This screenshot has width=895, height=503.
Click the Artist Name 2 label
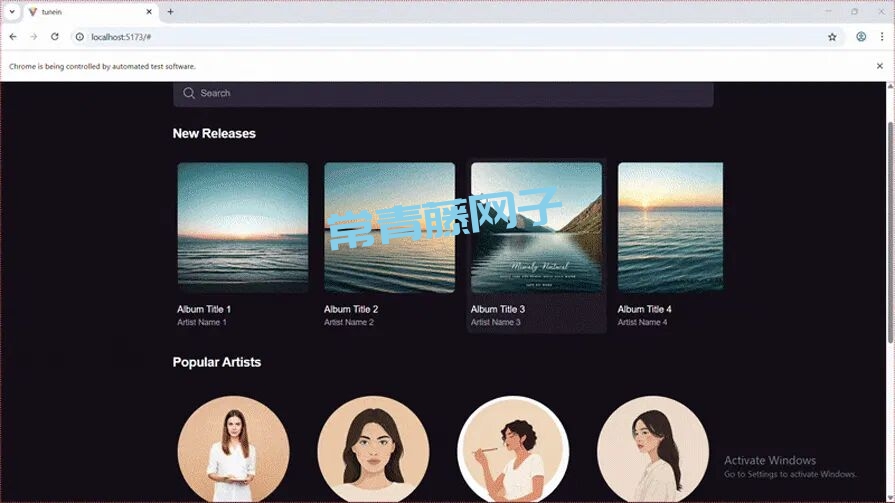[348, 322]
